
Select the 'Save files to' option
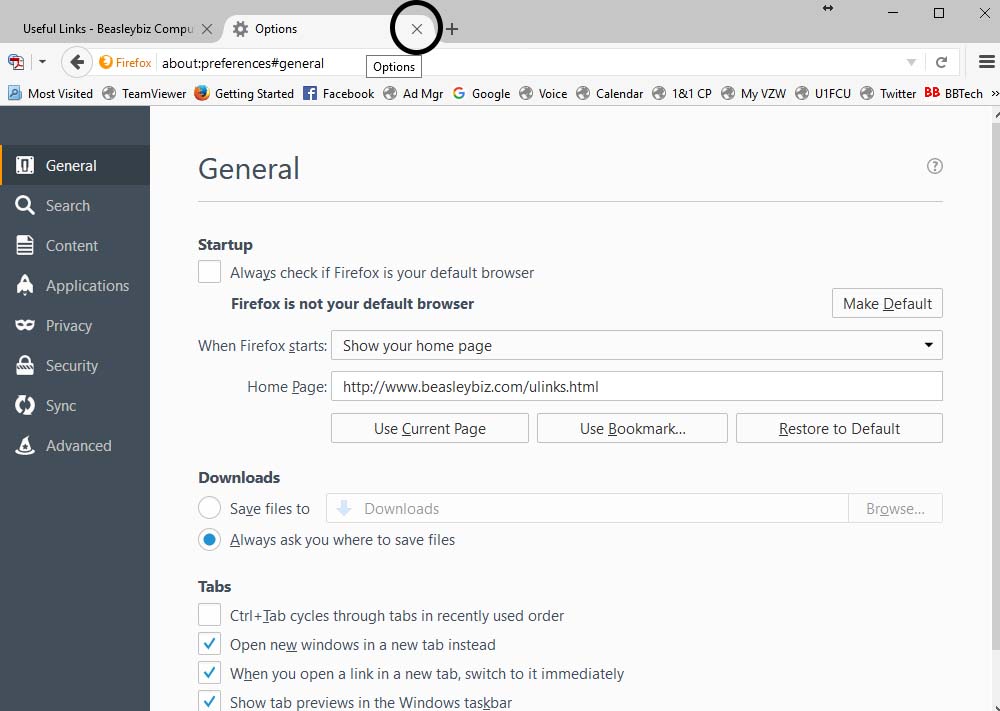tap(210, 507)
